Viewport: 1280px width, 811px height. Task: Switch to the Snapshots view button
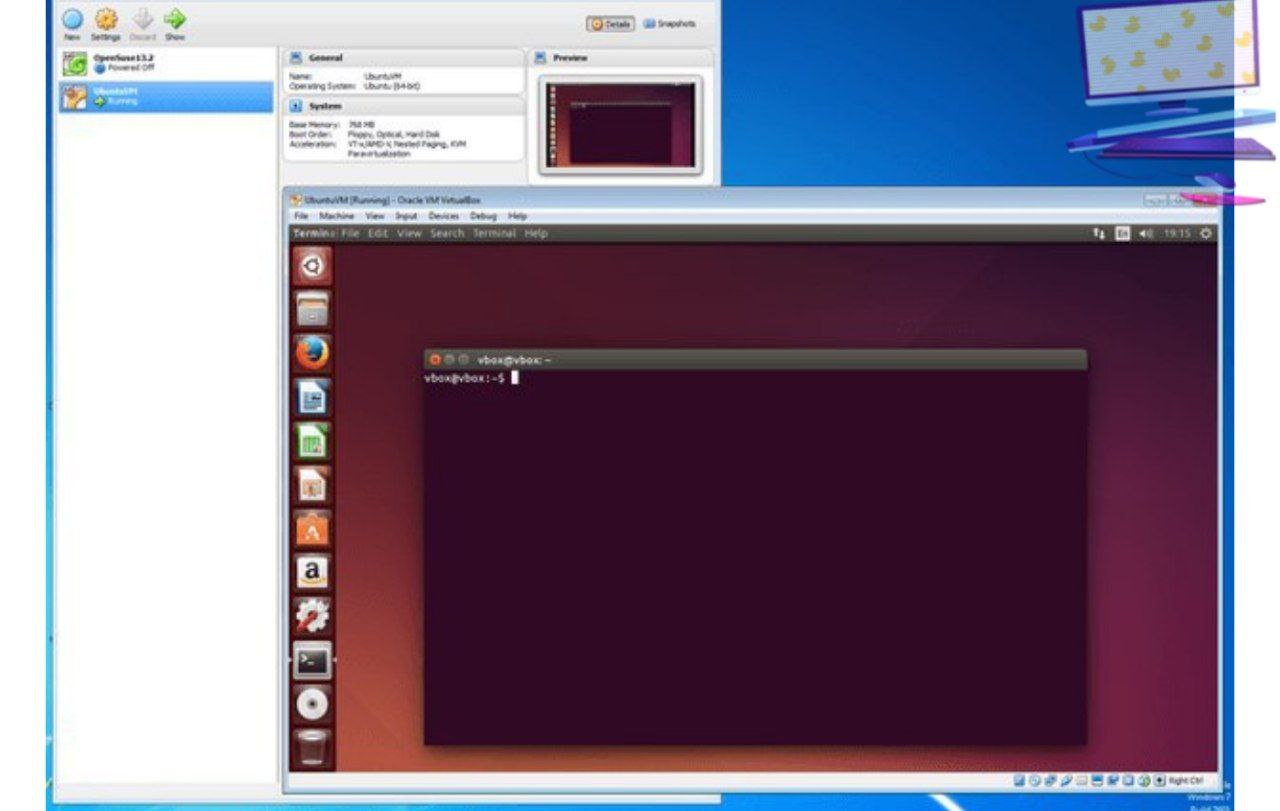(669, 24)
